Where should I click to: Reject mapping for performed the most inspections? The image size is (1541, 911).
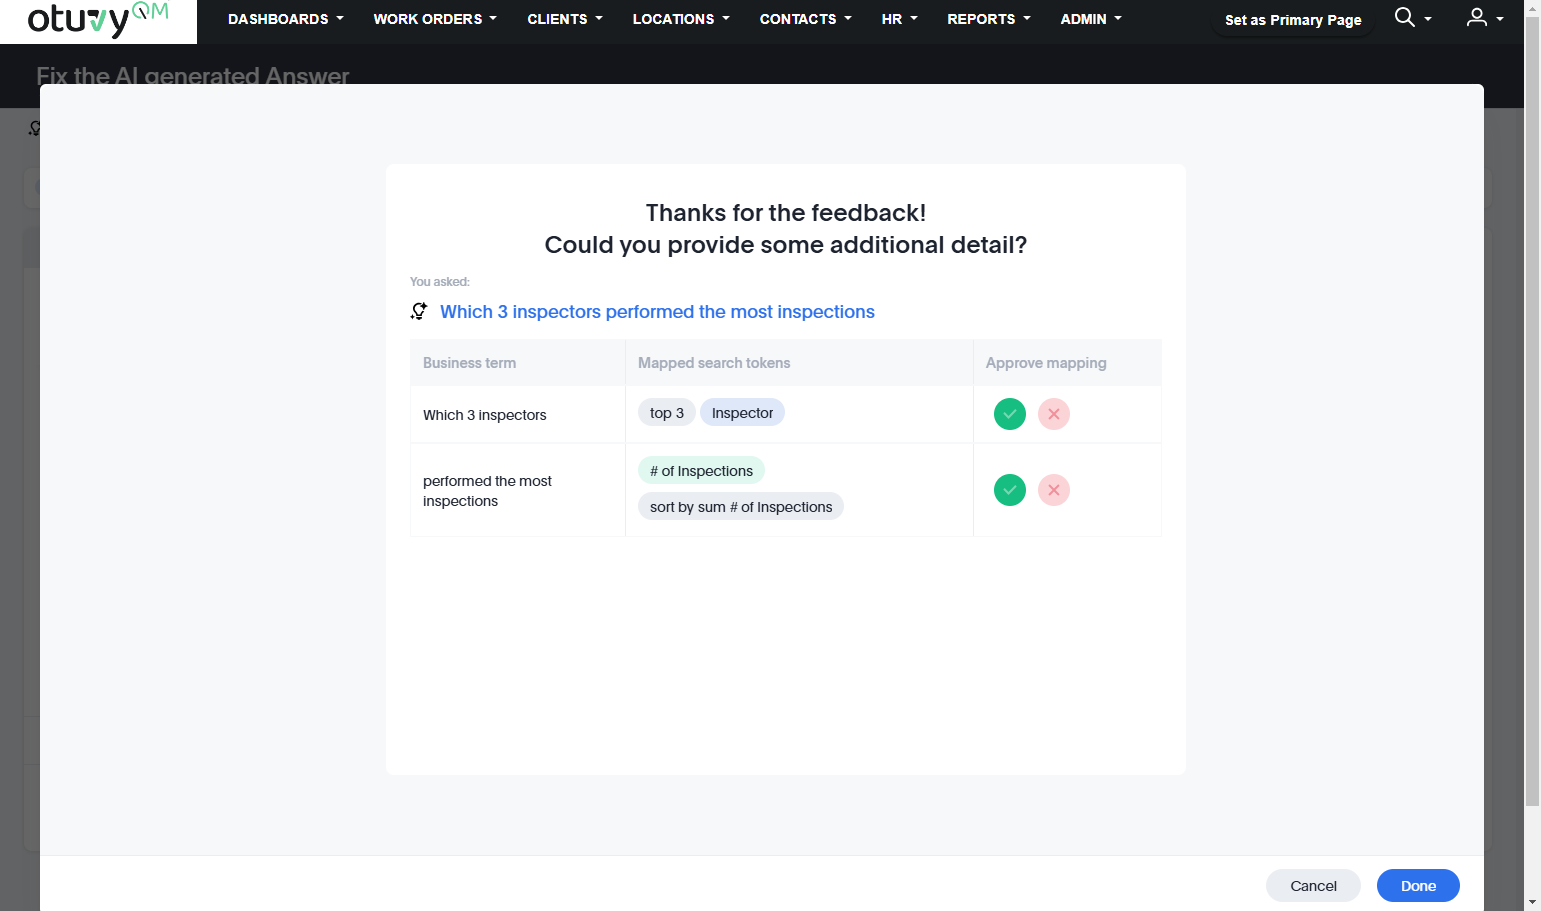(x=1054, y=490)
